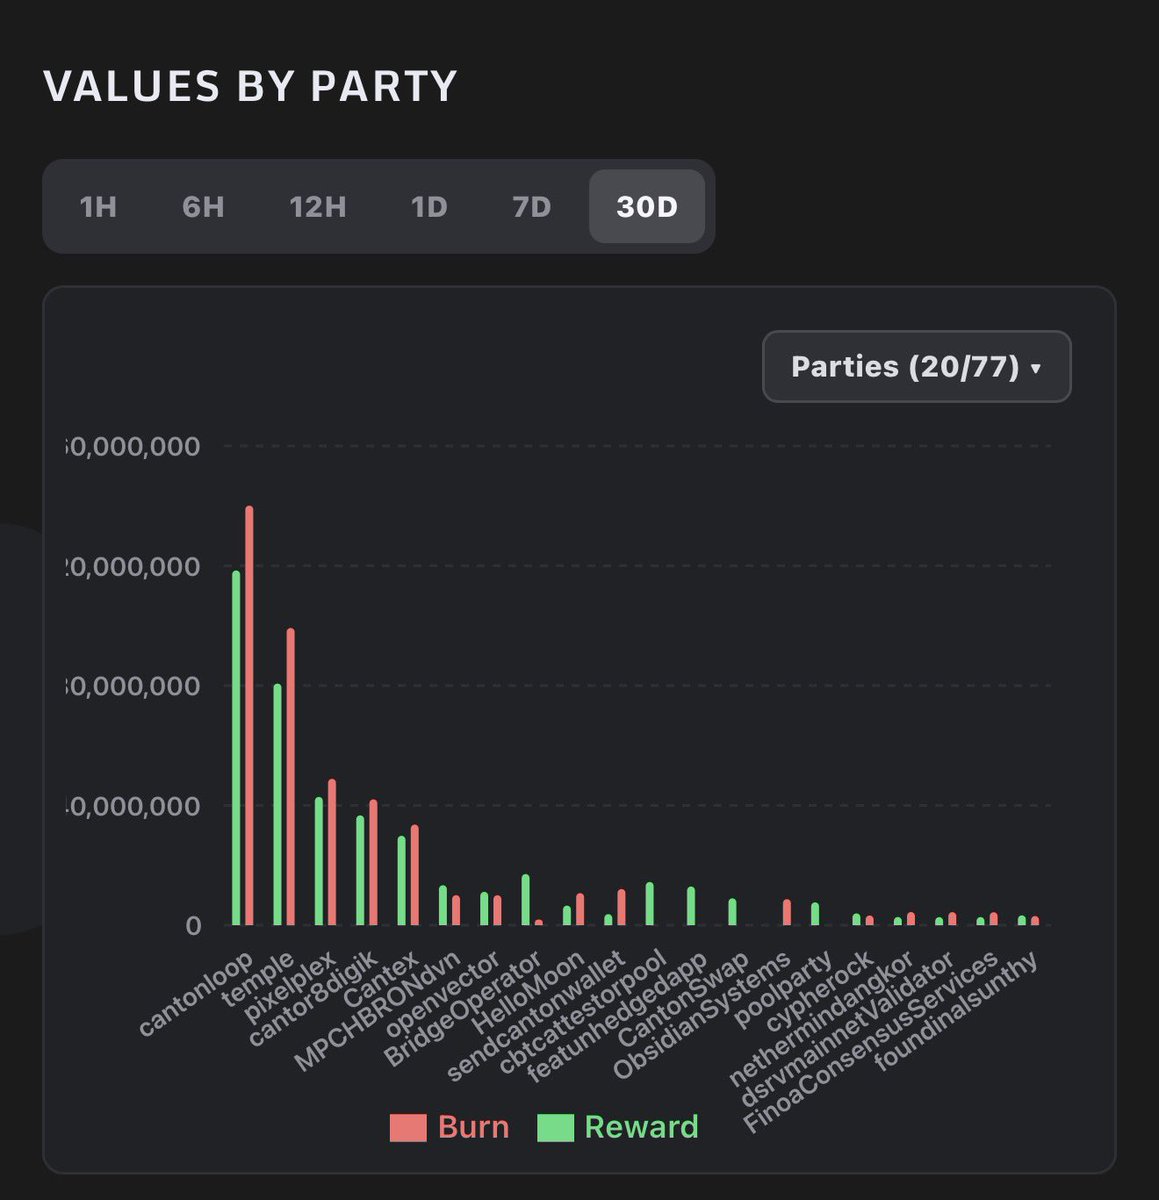Click the BridgeOperator axis label
The height and width of the screenshot is (1200, 1159).
(462, 1010)
